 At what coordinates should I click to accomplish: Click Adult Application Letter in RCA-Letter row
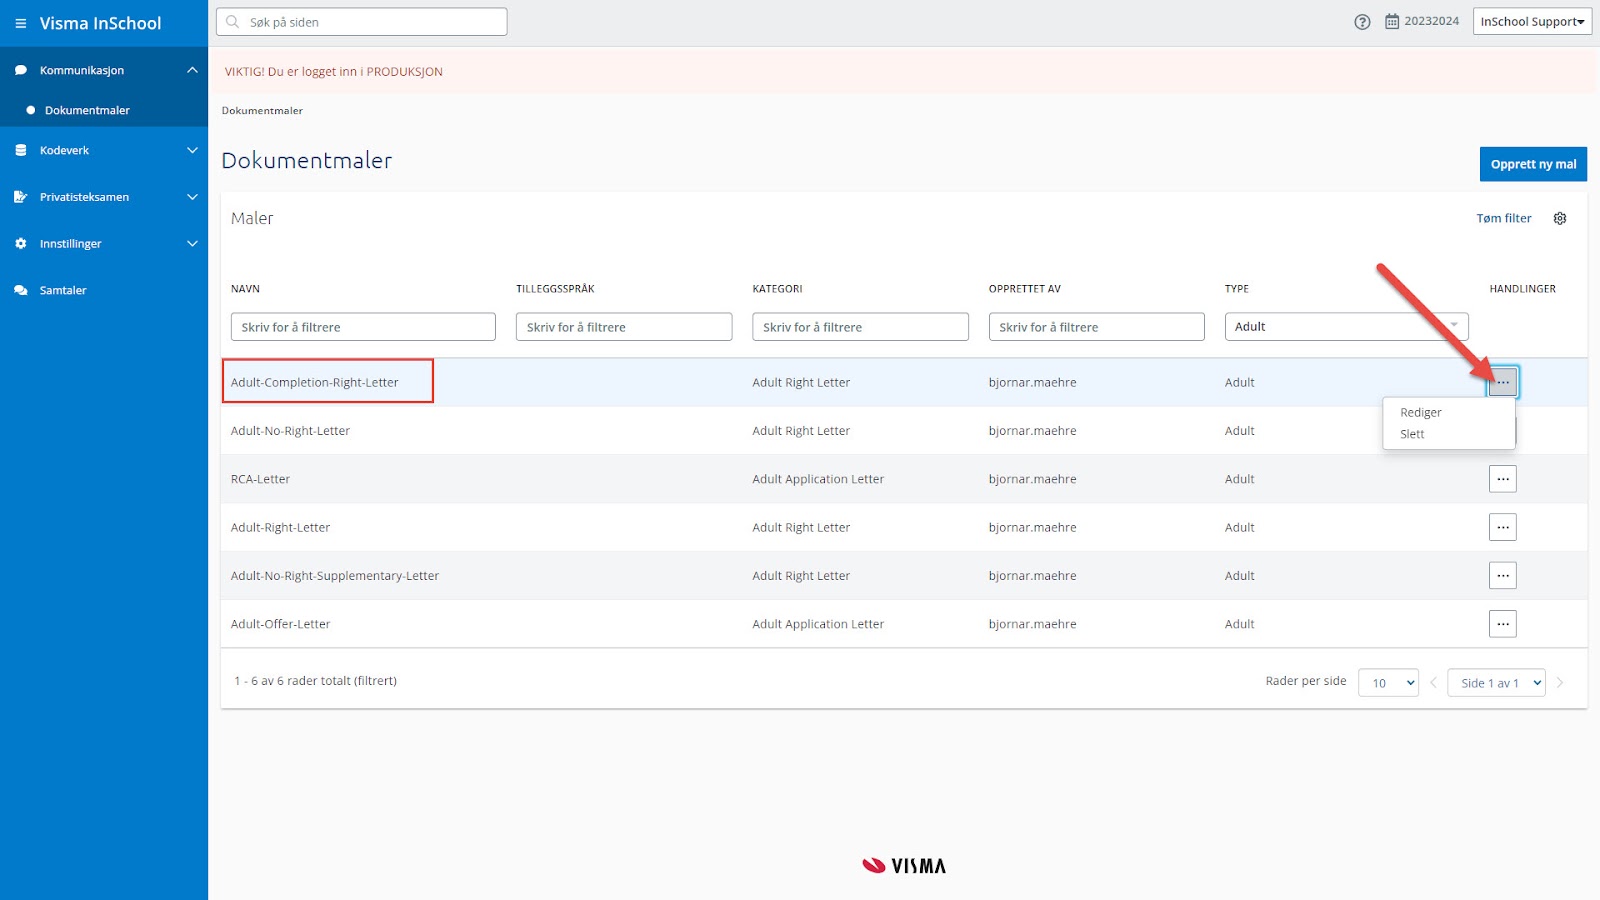818,479
